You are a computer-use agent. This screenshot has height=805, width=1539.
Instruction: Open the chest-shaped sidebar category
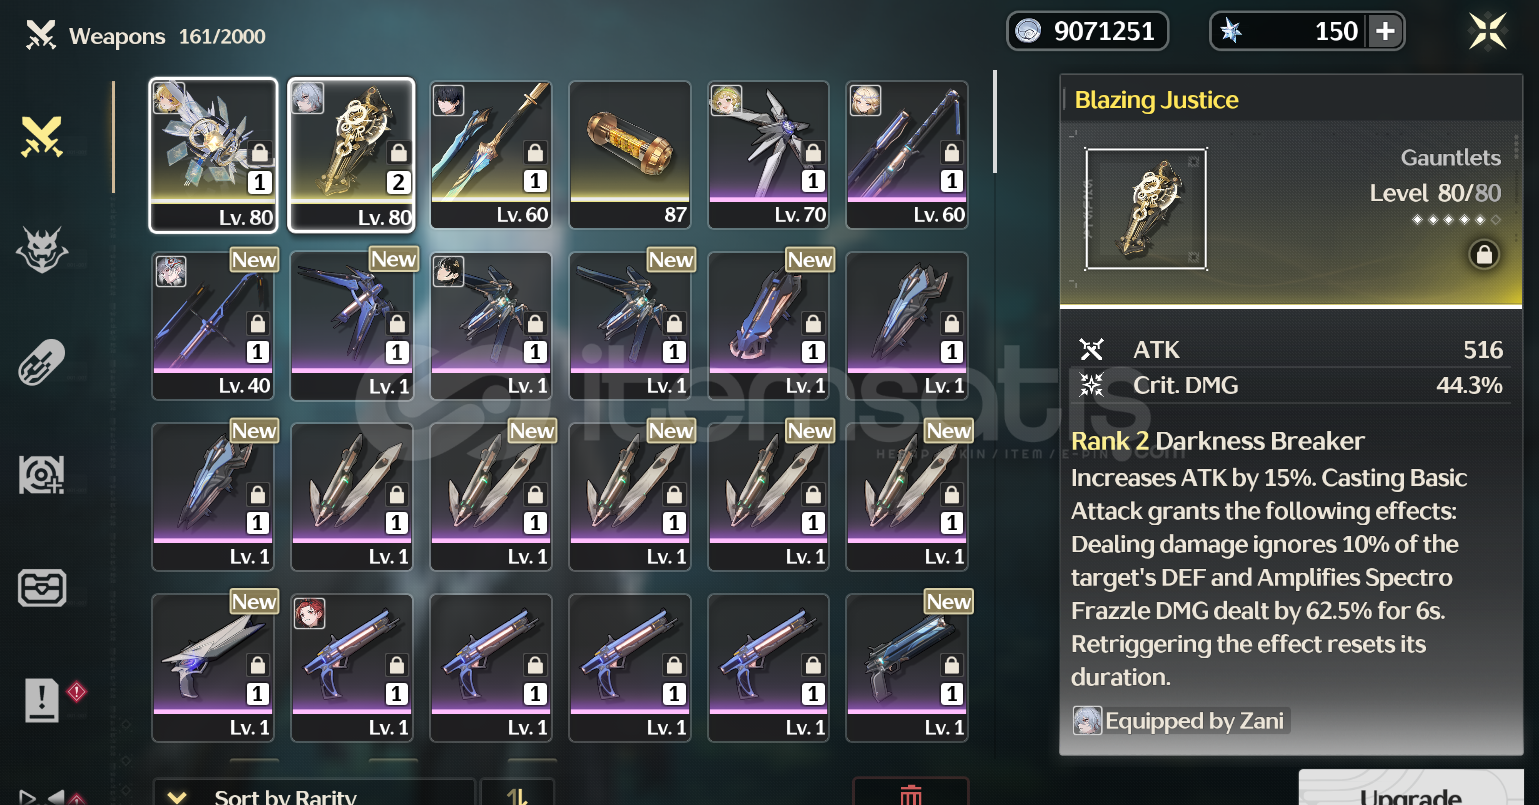click(x=42, y=587)
